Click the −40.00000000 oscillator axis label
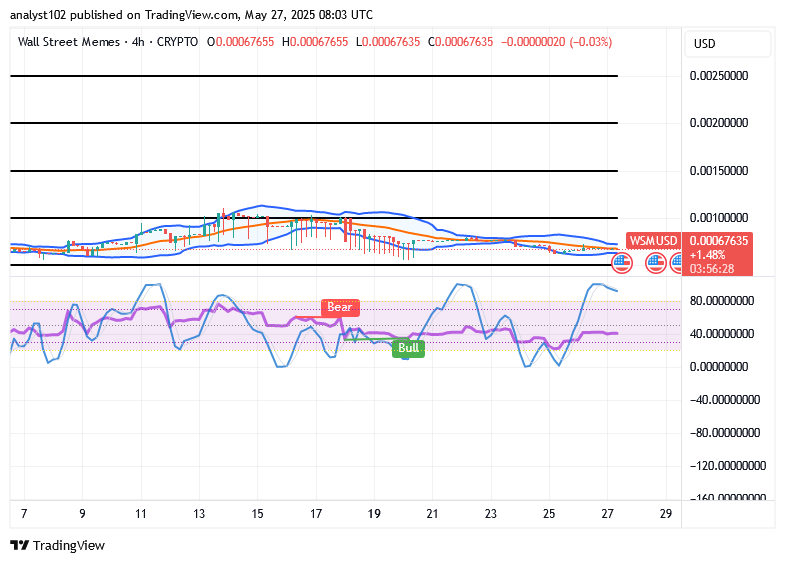 725,400
